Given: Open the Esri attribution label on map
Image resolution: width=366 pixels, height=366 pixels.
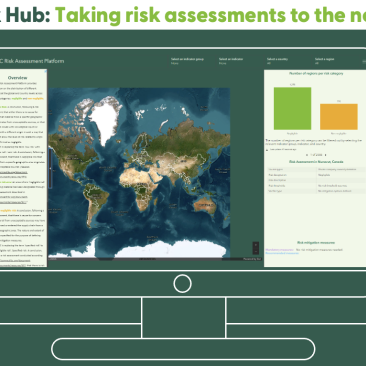Looking at the screenshot, I should (x=252, y=259).
